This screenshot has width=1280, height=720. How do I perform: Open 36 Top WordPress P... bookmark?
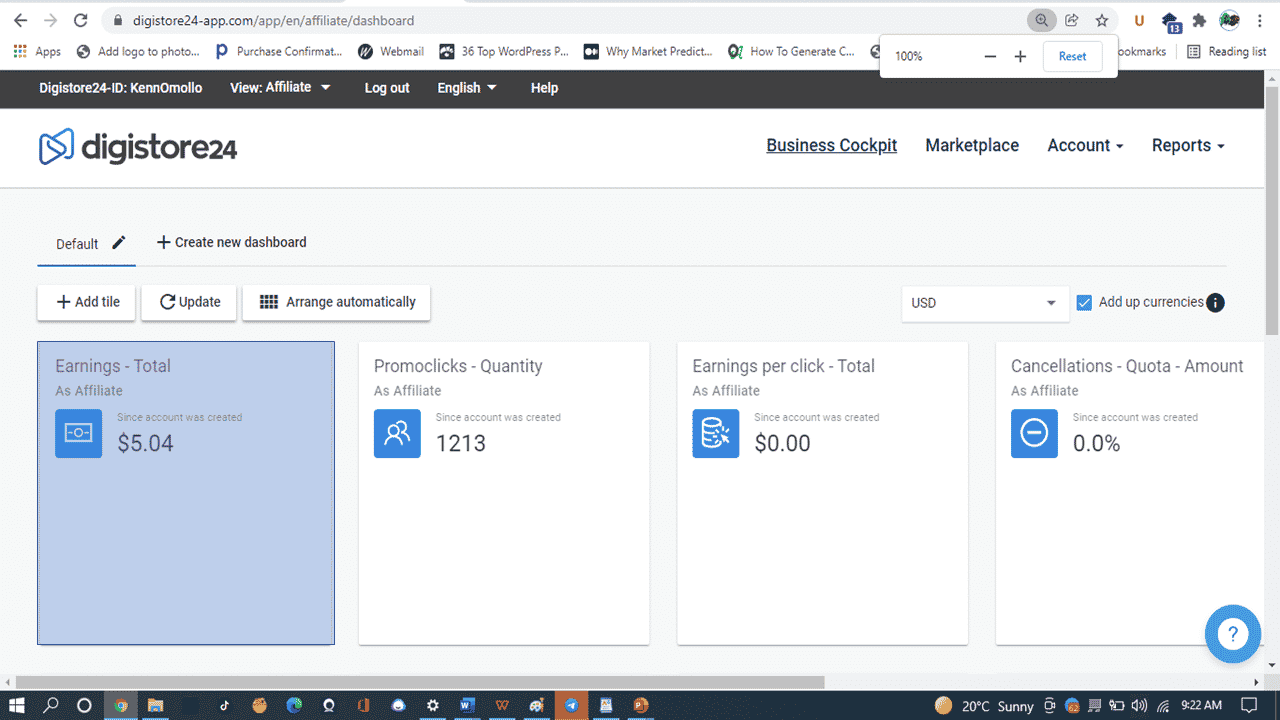[x=503, y=51]
